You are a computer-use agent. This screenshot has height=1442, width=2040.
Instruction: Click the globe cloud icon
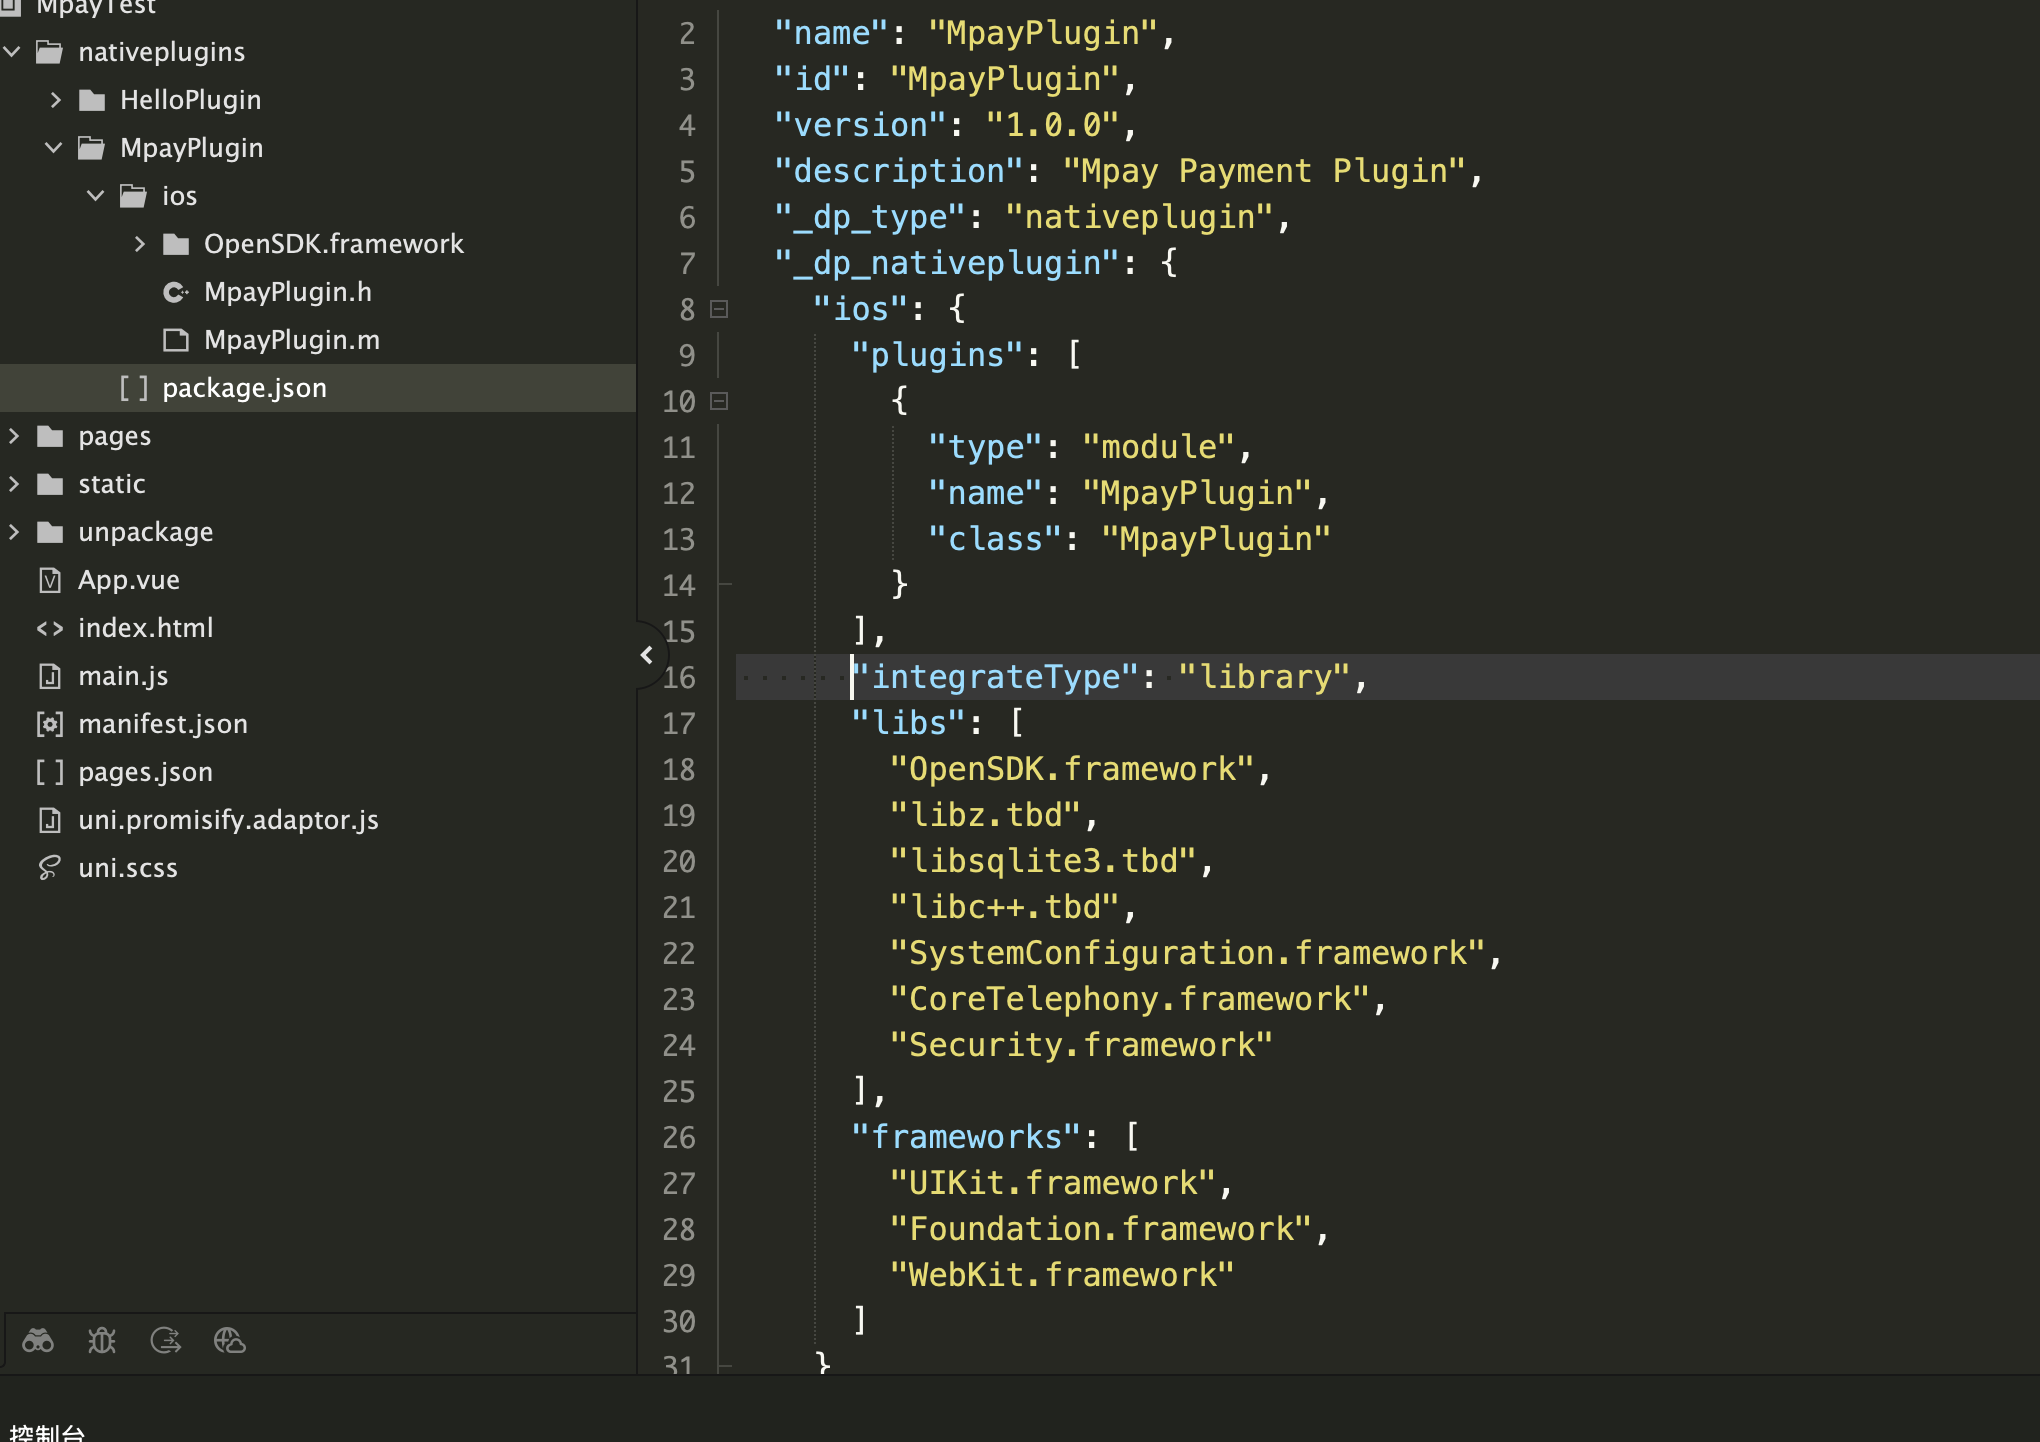point(230,1340)
